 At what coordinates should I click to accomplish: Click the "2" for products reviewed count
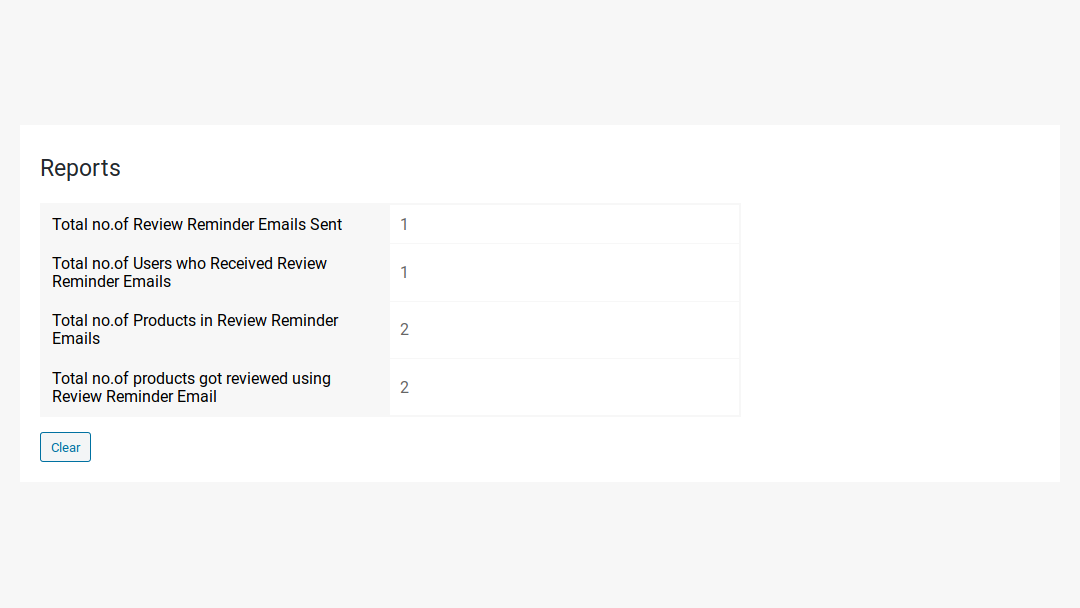405,387
